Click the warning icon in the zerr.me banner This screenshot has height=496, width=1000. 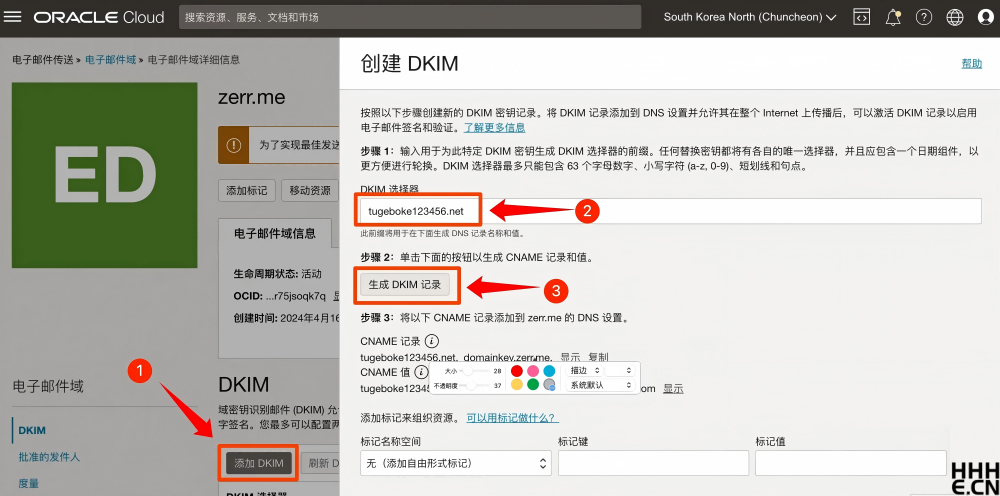[x=234, y=145]
